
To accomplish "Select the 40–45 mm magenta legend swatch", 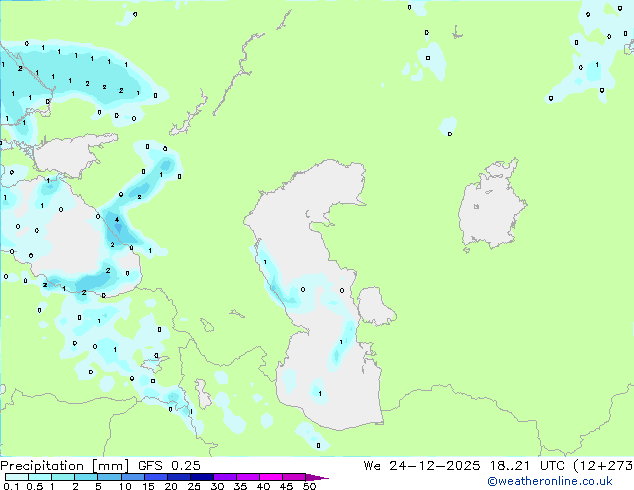I will (x=271, y=477).
